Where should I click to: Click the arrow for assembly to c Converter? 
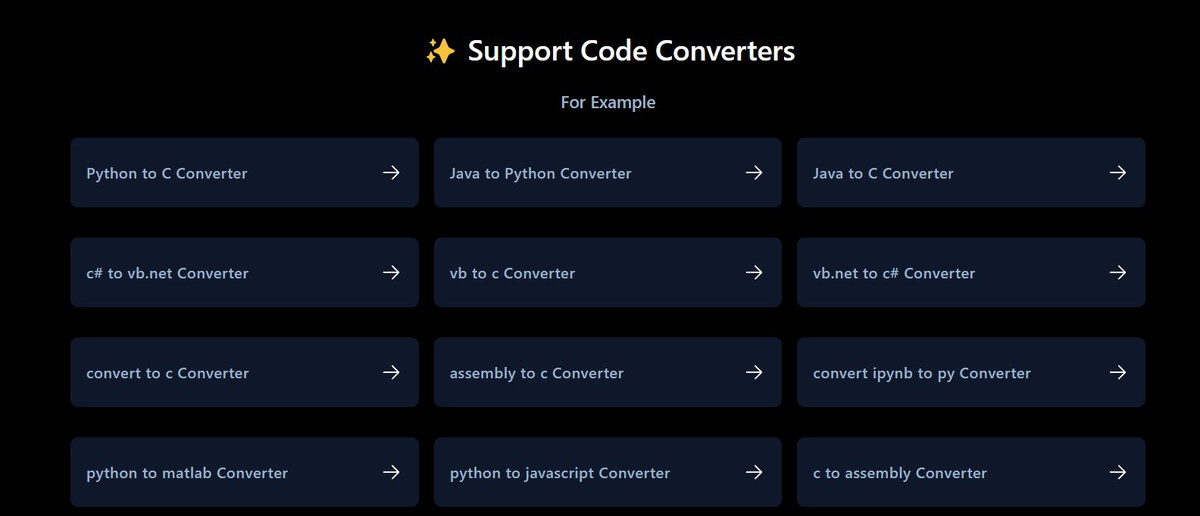coord(754,373)
